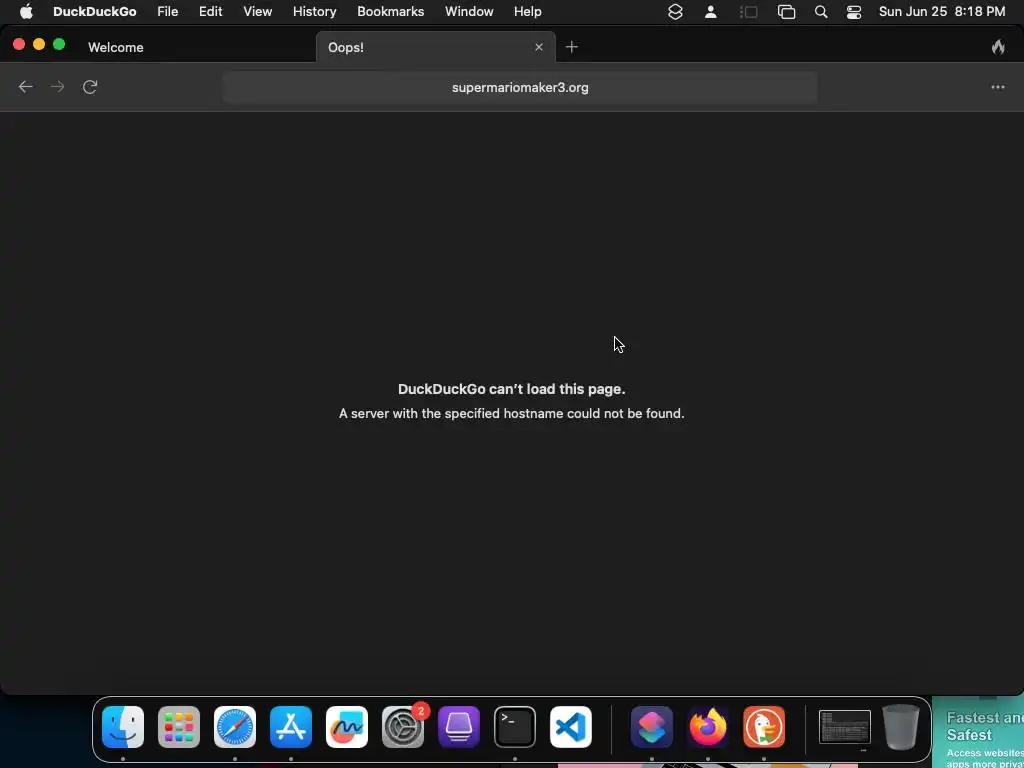Viewport: 1024px width, 768px height.
Task: Select the Oops! tab
Action: coord(436,47)
